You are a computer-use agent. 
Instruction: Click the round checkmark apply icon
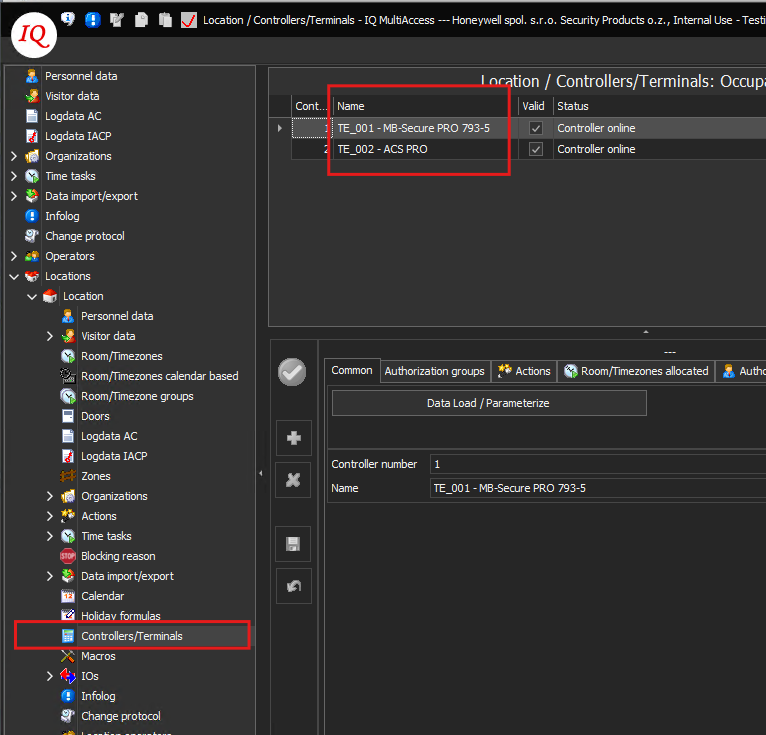tap(292, 372)
